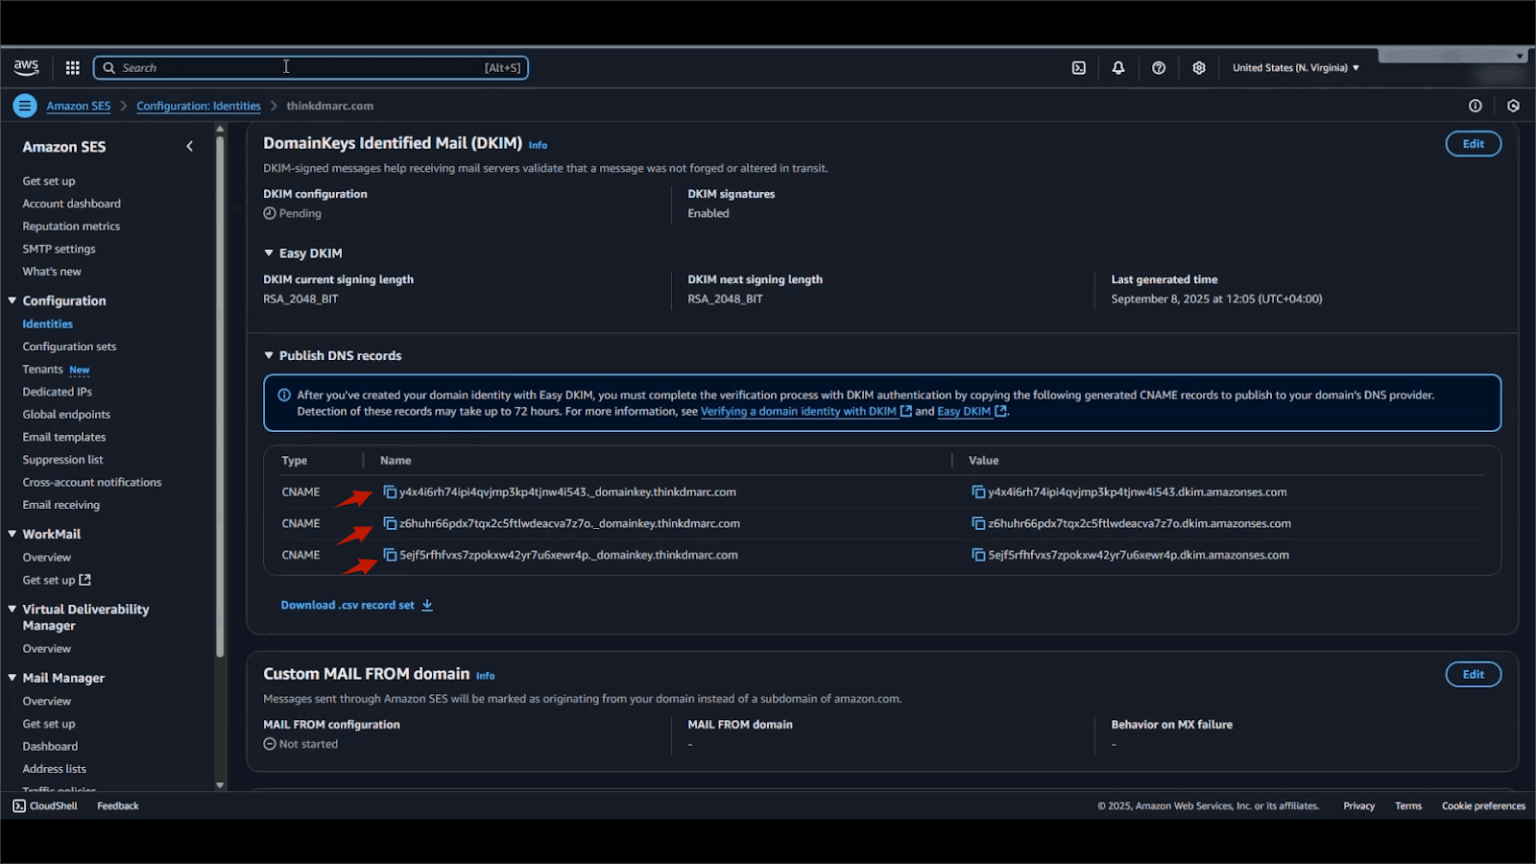Viewport: 1536px width, 864px height.
Task: Click the Info circle icon near top right
Action: 1475,105
